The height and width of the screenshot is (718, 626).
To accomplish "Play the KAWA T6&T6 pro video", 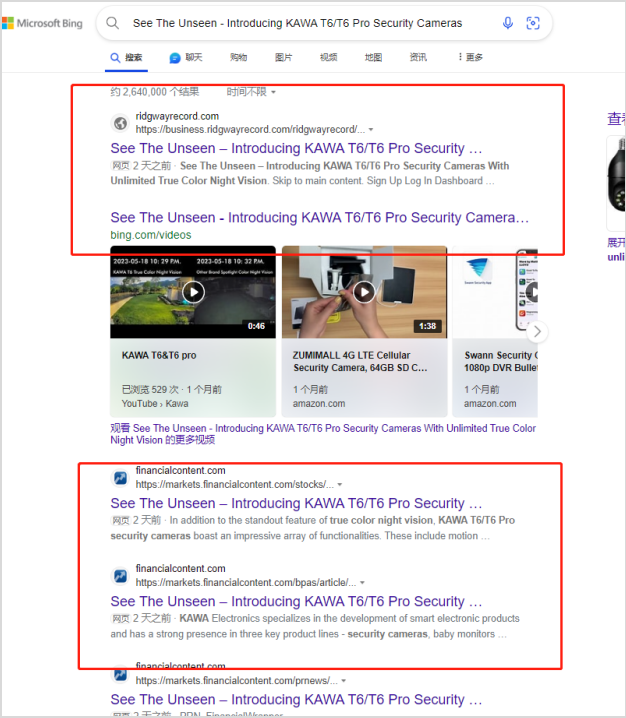I will click(x=193, y=292).
